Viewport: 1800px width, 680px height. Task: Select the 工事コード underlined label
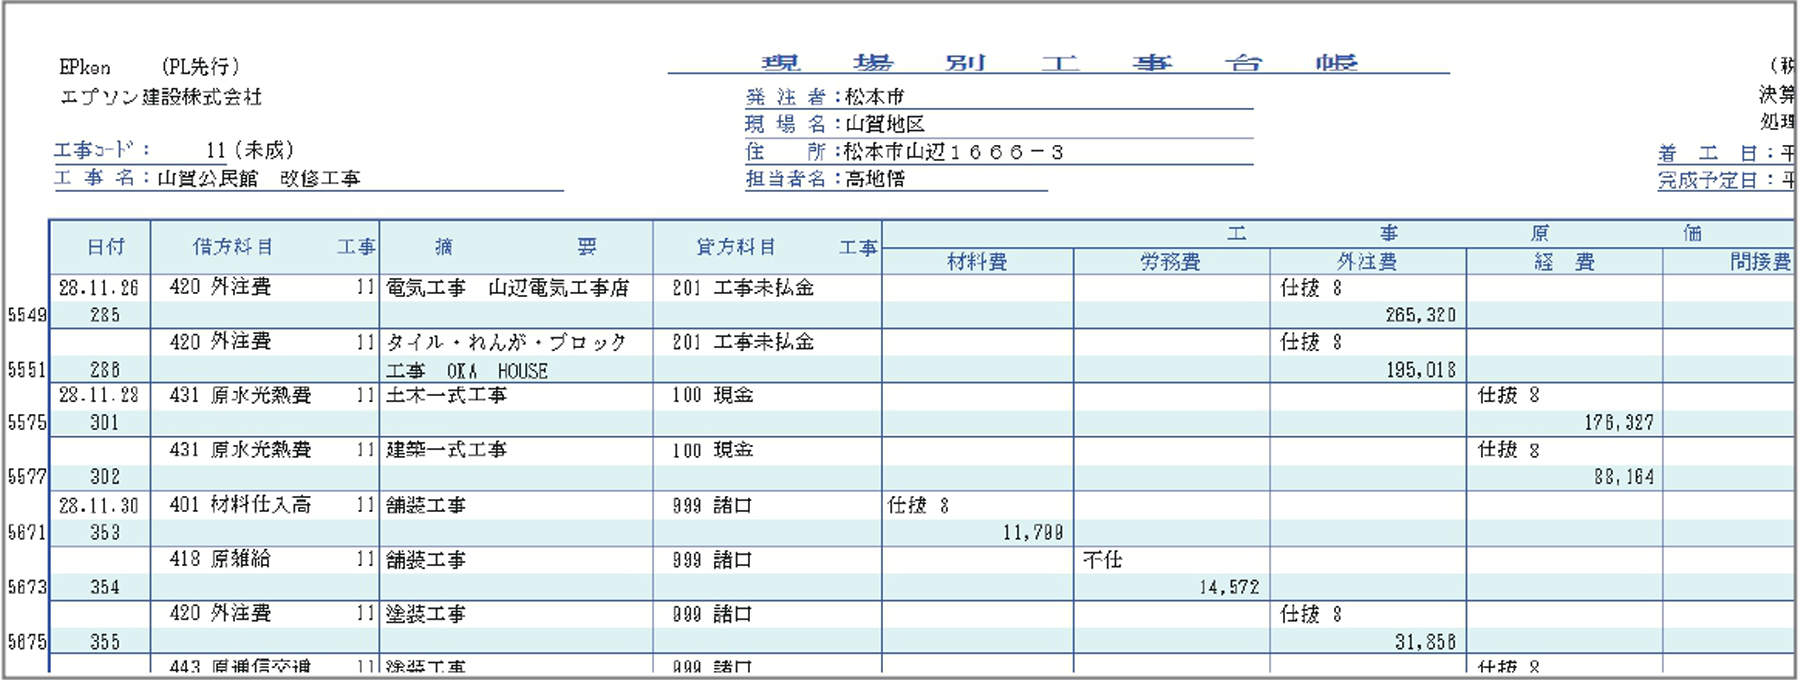tap(102, 150)
